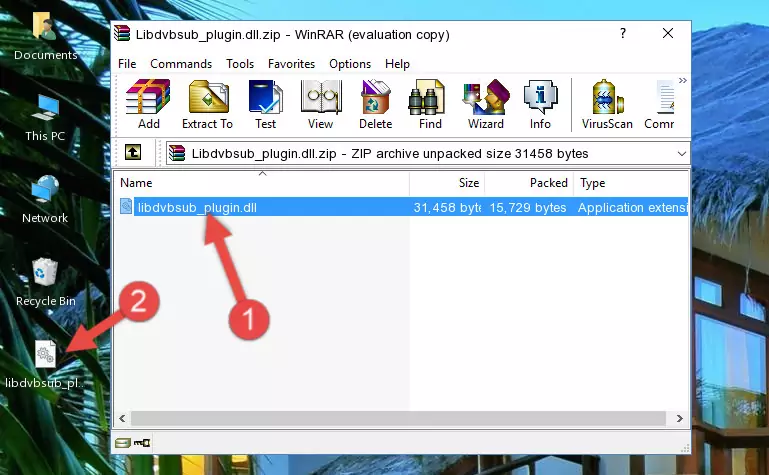Open the View file tool

coord(321,104)
